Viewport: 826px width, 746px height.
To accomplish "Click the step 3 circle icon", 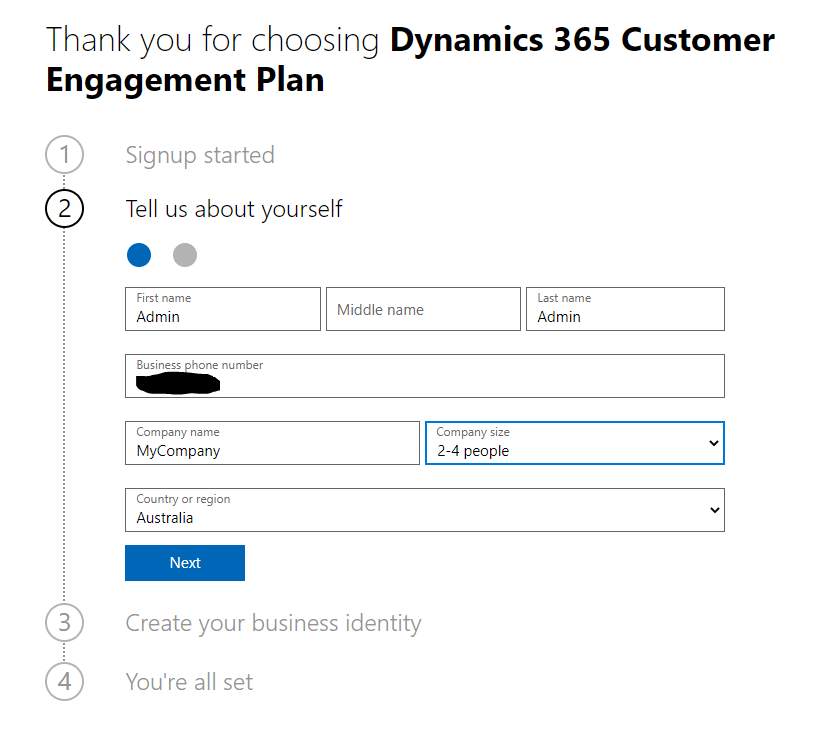I will pyautogui.click(x=65, y=623).
